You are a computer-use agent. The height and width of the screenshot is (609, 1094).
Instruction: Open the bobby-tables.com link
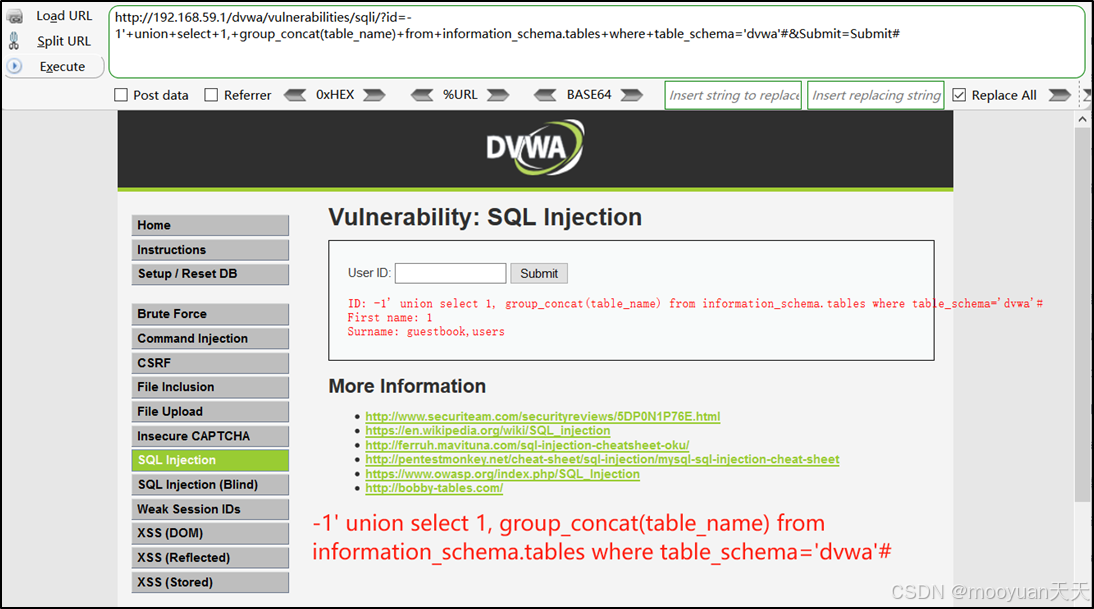pyautogui.click(x=434, y=488)
